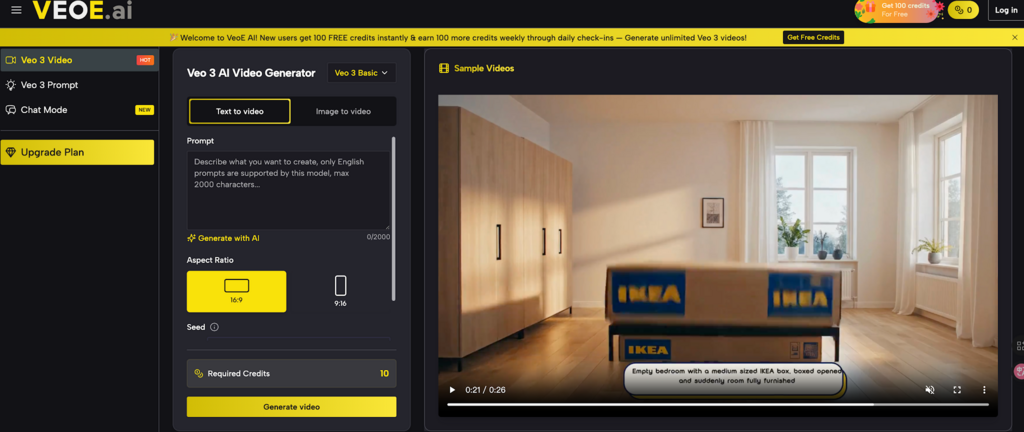Open Chat Mode in sidebar
This screenshot has height=432, width=1024.
coord(44,110)
